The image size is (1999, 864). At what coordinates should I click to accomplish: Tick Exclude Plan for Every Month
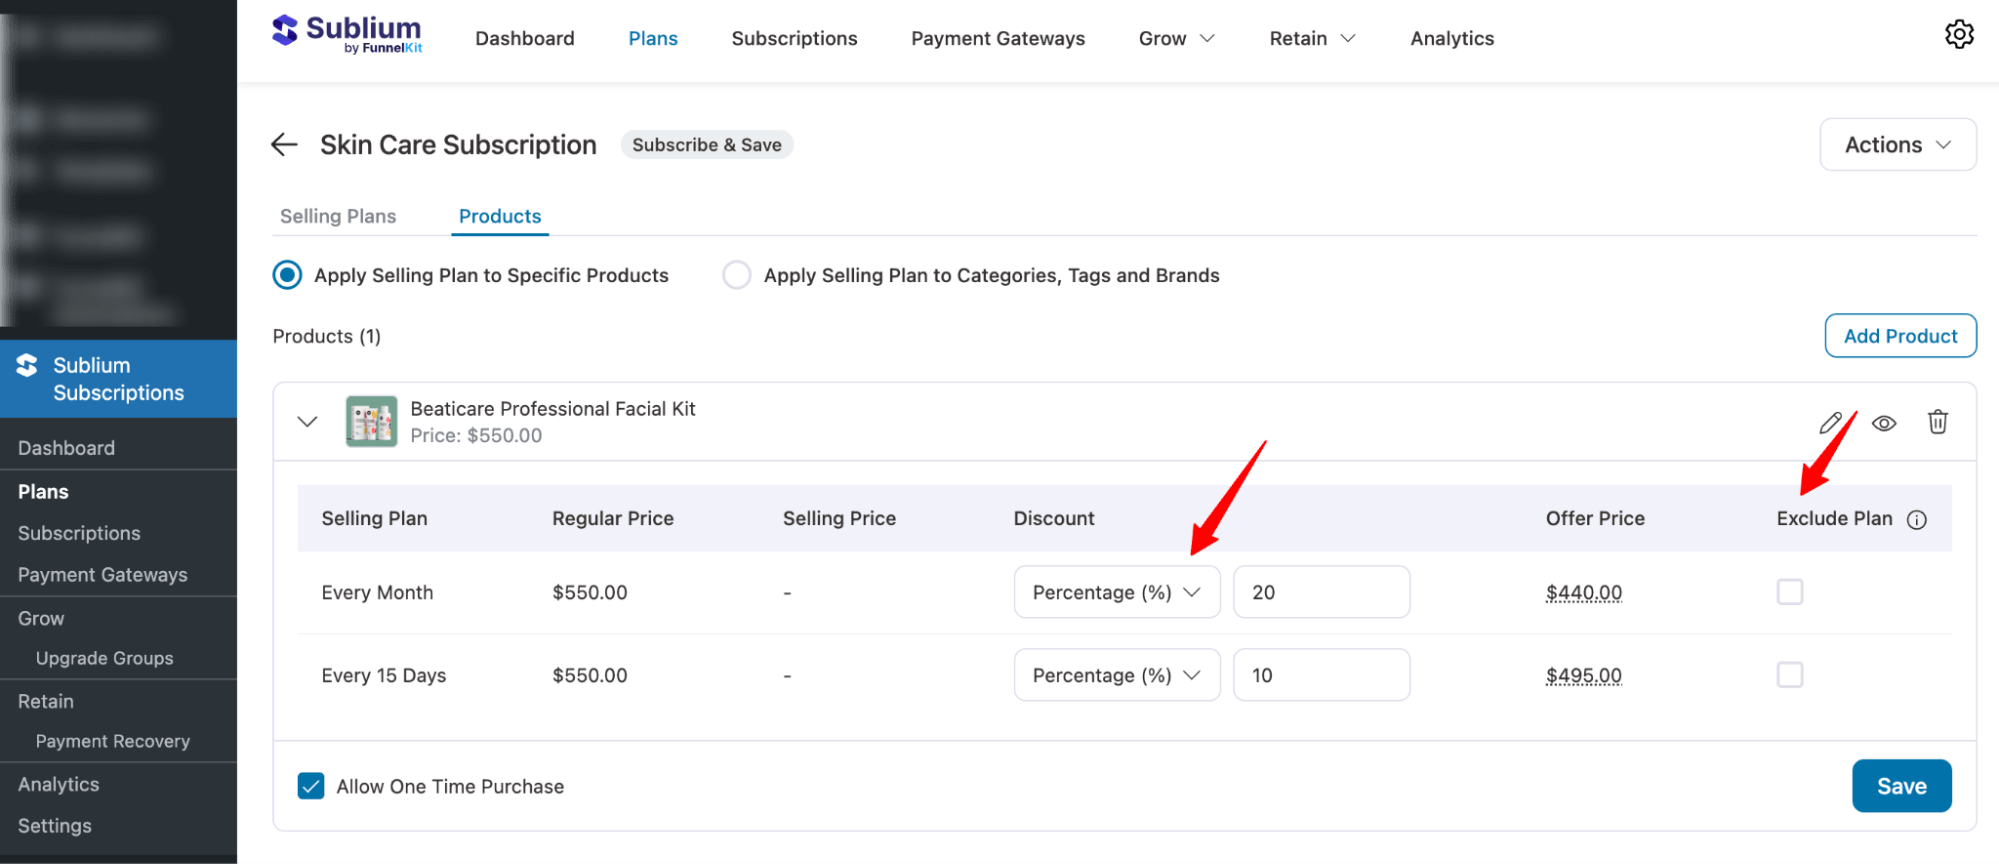coord(1790,592)
